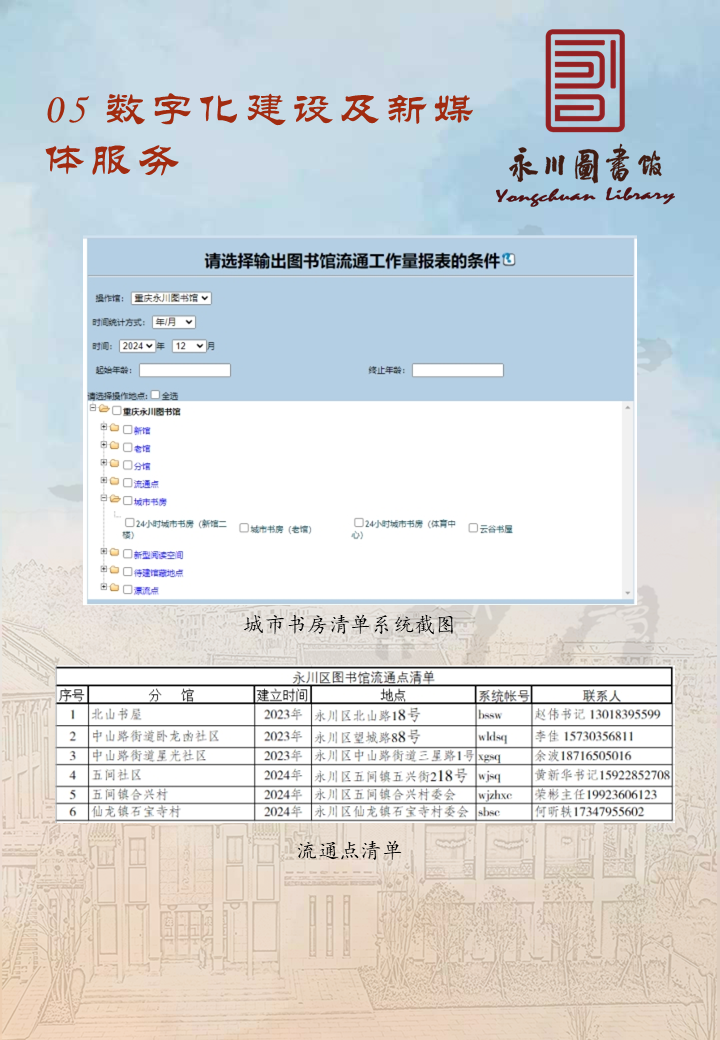The height and width of the screenshot is (1040, 720).
Task: Click the 北山书屋 cell in the table
Action: 171,714
